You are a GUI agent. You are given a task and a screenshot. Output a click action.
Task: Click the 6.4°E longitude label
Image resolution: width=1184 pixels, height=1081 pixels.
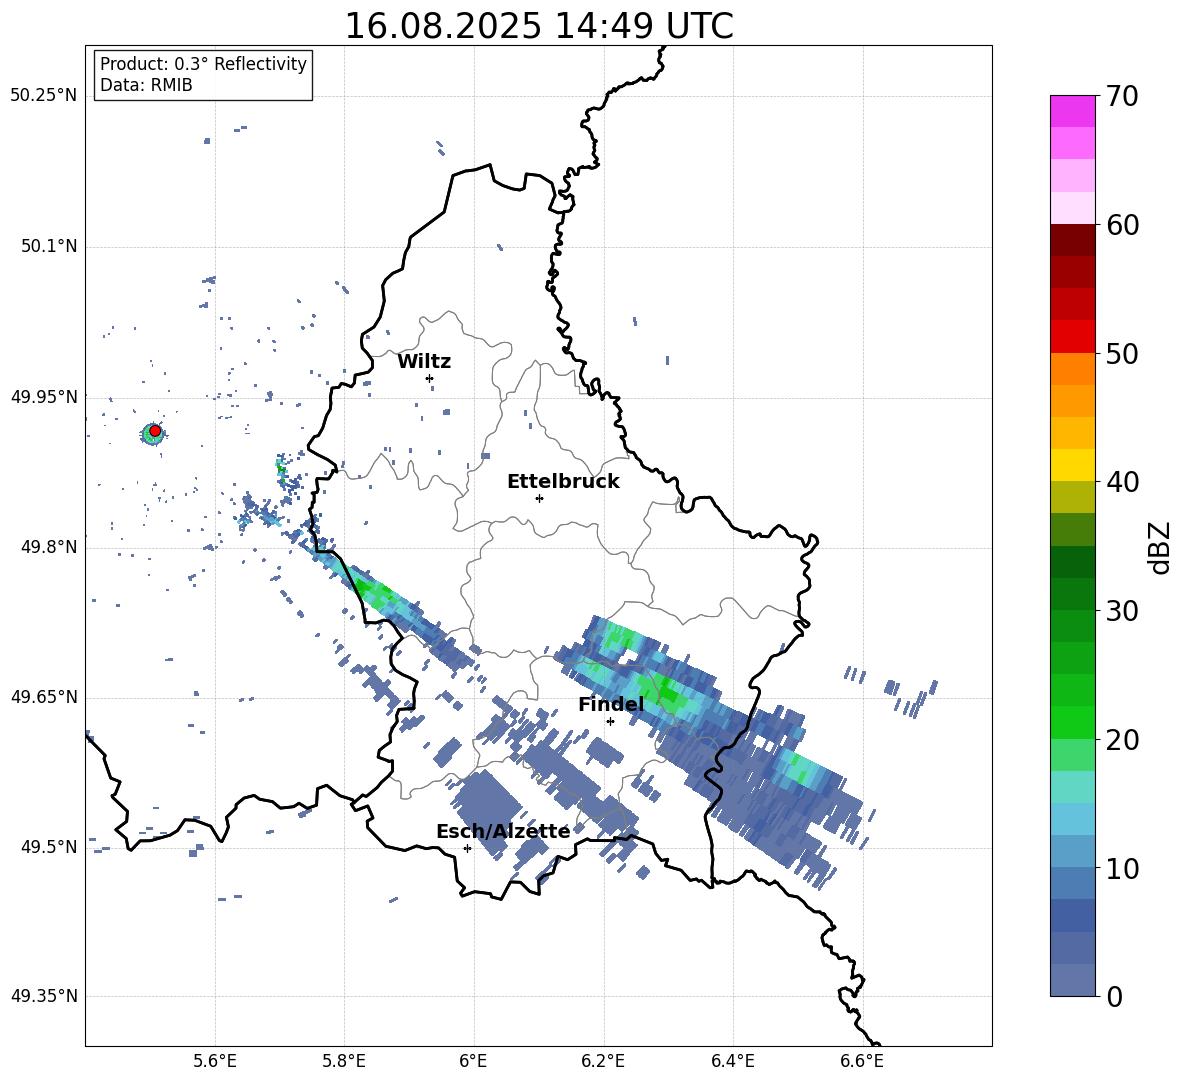click(x=733, y=1061)
